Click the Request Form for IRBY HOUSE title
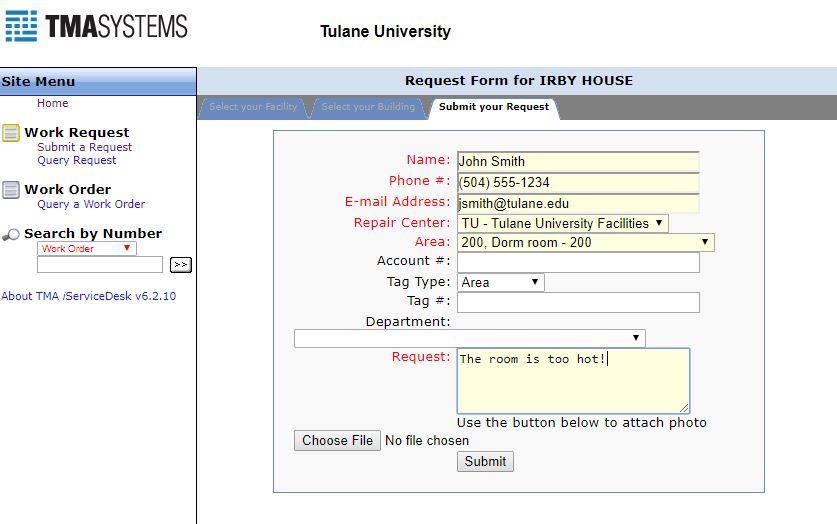 tap(519, 81)
